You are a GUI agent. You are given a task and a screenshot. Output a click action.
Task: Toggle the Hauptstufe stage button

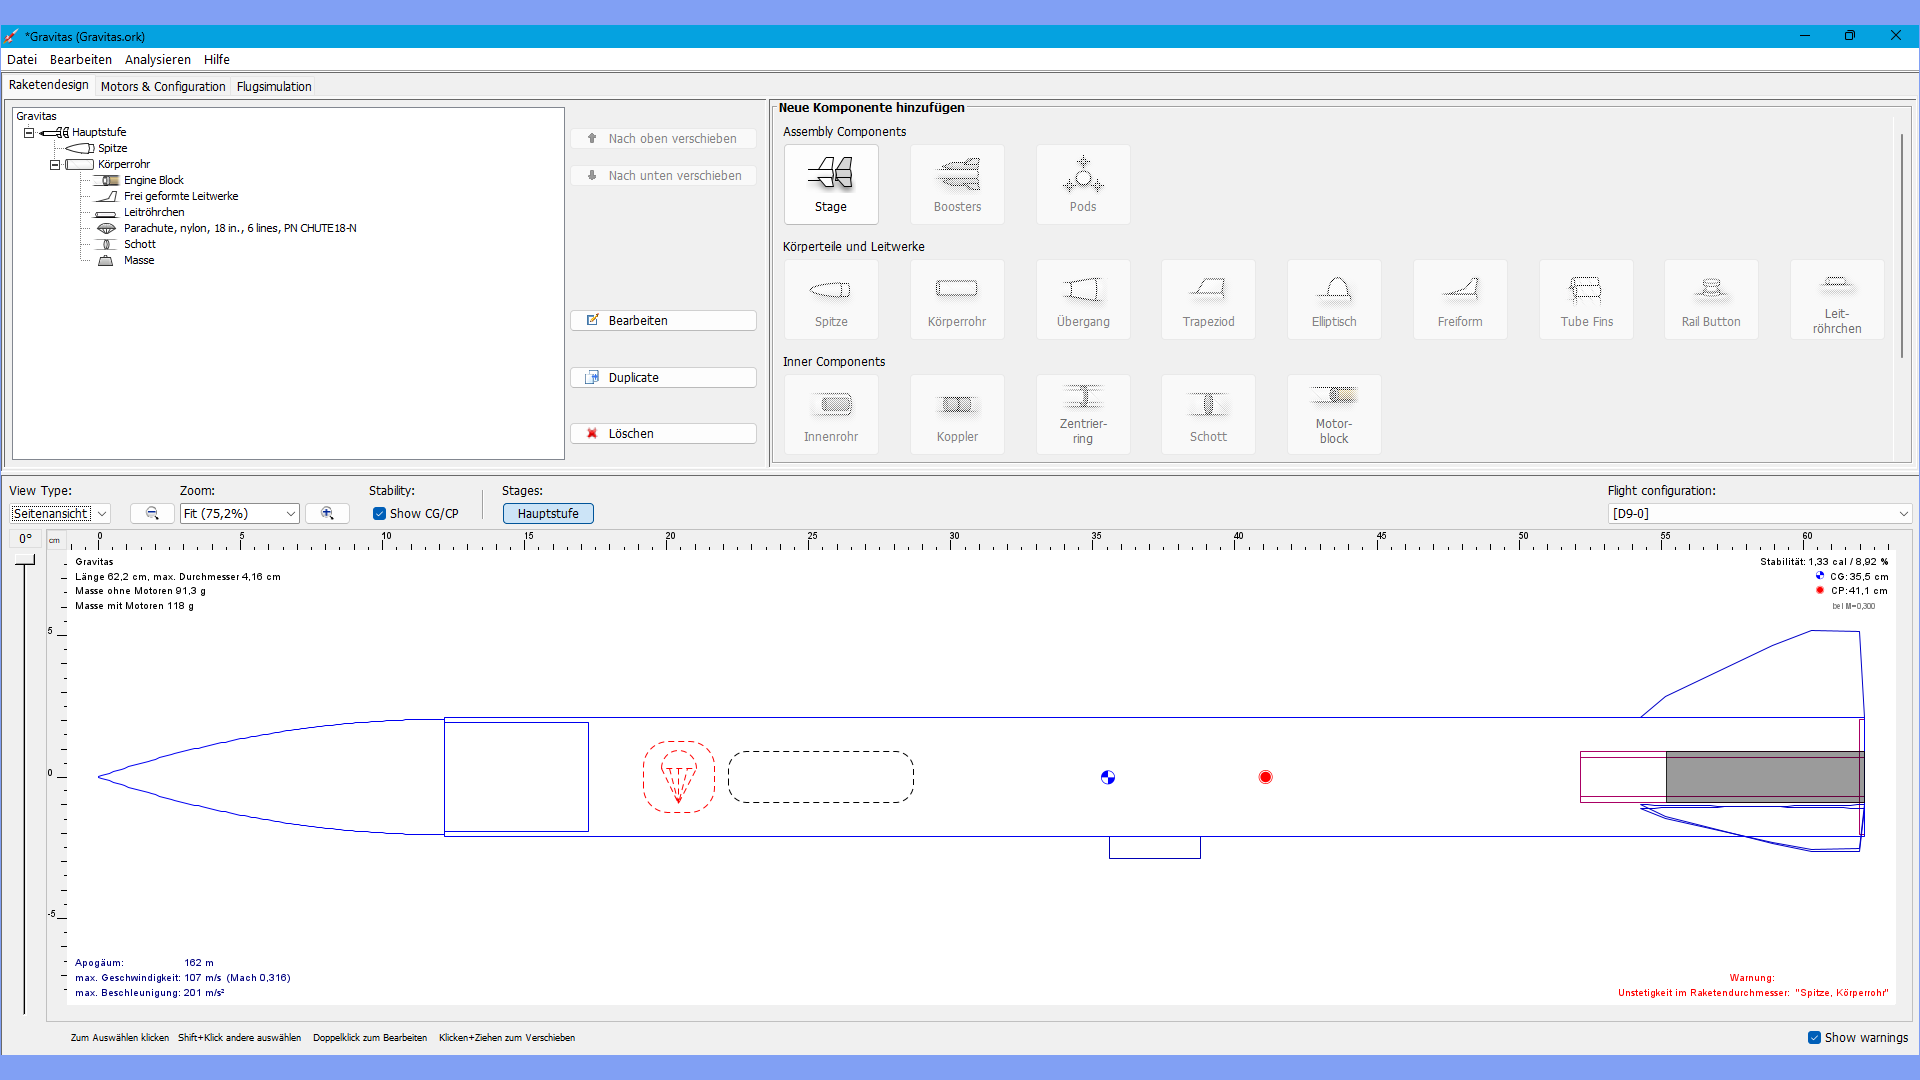click(x=548, y=513)
